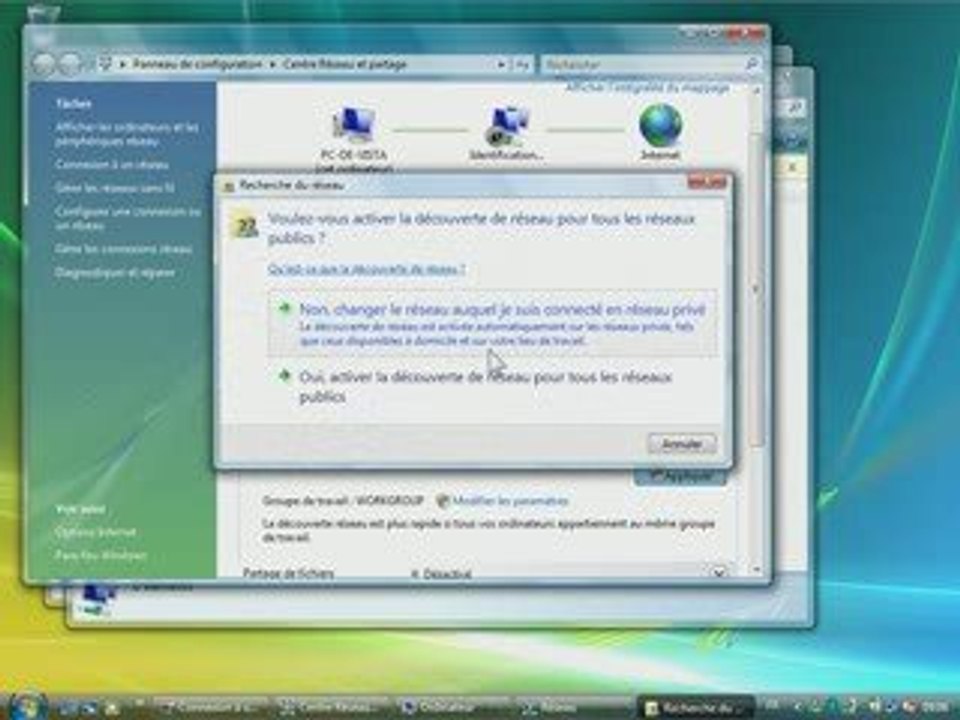Click the network identification icon in map
Viewport: 960px width, 720px height.
pyautogui.click(x=507, y=126)
